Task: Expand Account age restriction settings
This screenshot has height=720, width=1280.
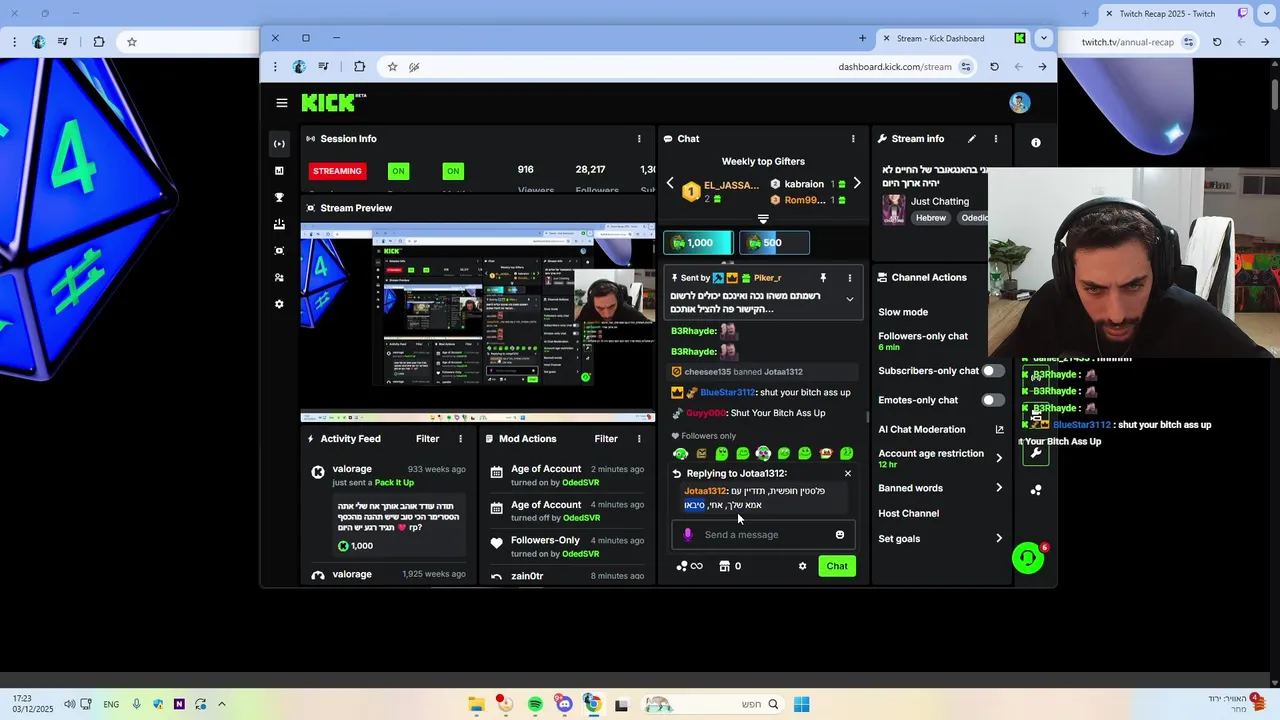Action: point(998,458)
